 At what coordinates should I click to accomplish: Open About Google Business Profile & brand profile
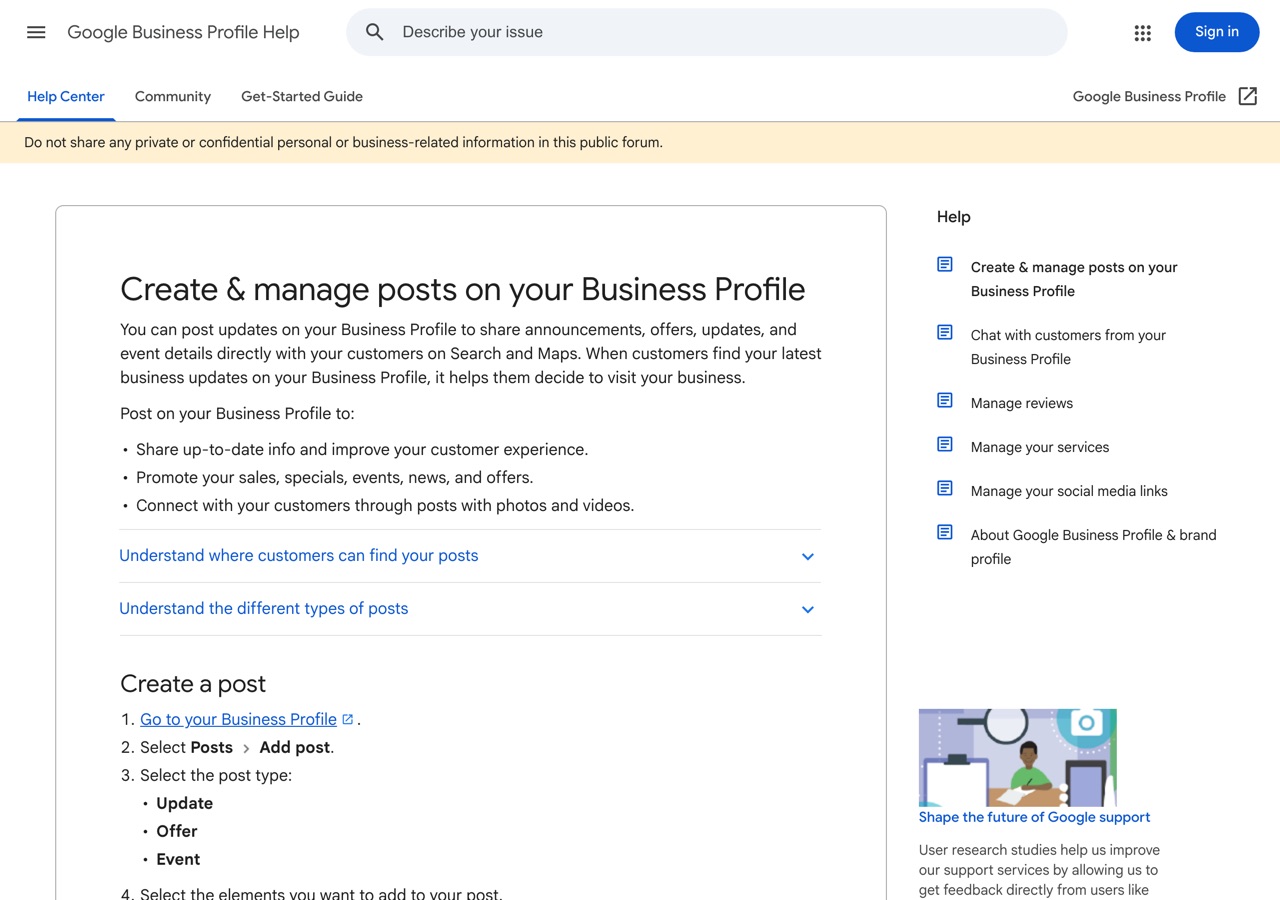click(x=1093, y=547)
